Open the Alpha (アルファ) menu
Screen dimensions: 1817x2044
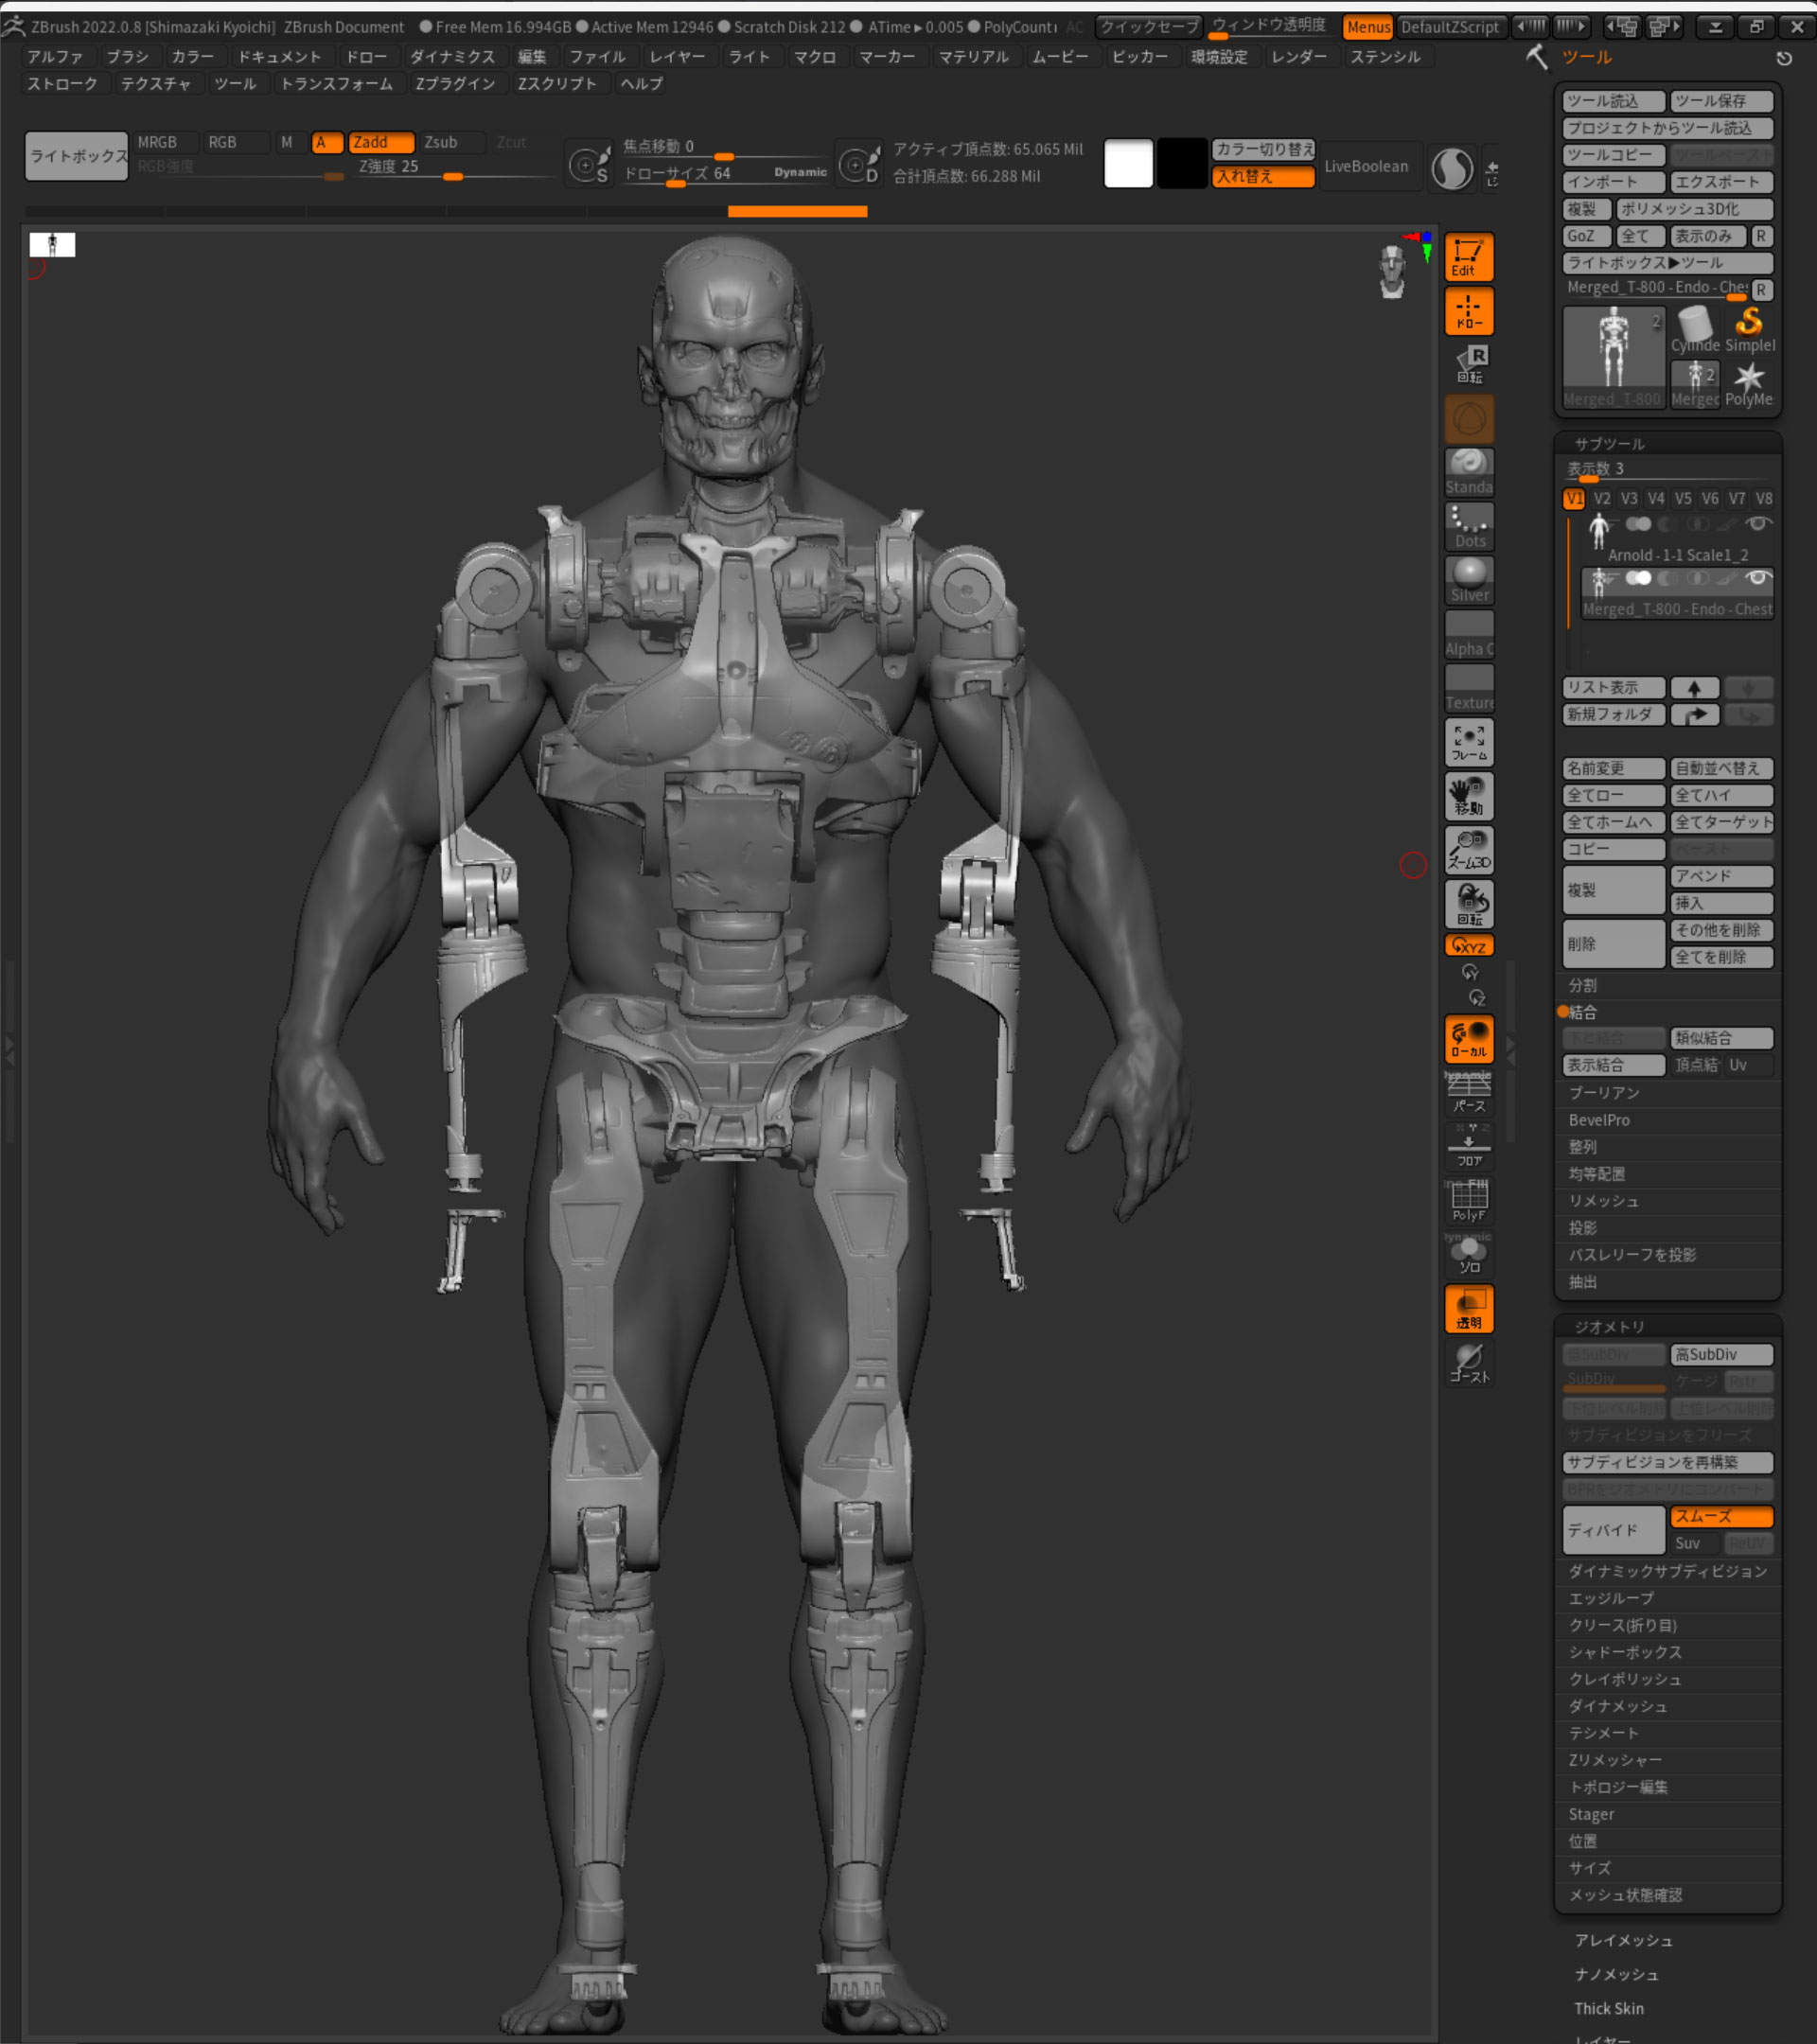pyautogui.click(x=55, y=57)
